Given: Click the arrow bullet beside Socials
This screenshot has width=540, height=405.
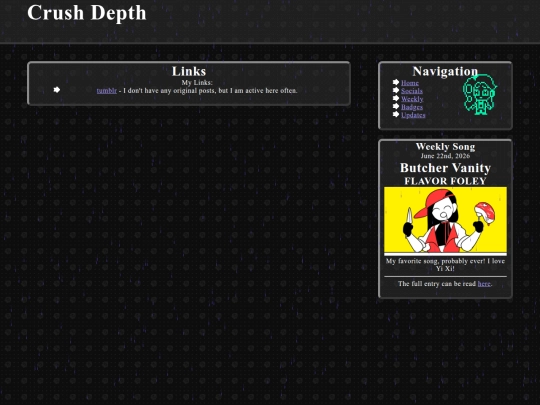Looking at the screenshot, I should [396, 90].
